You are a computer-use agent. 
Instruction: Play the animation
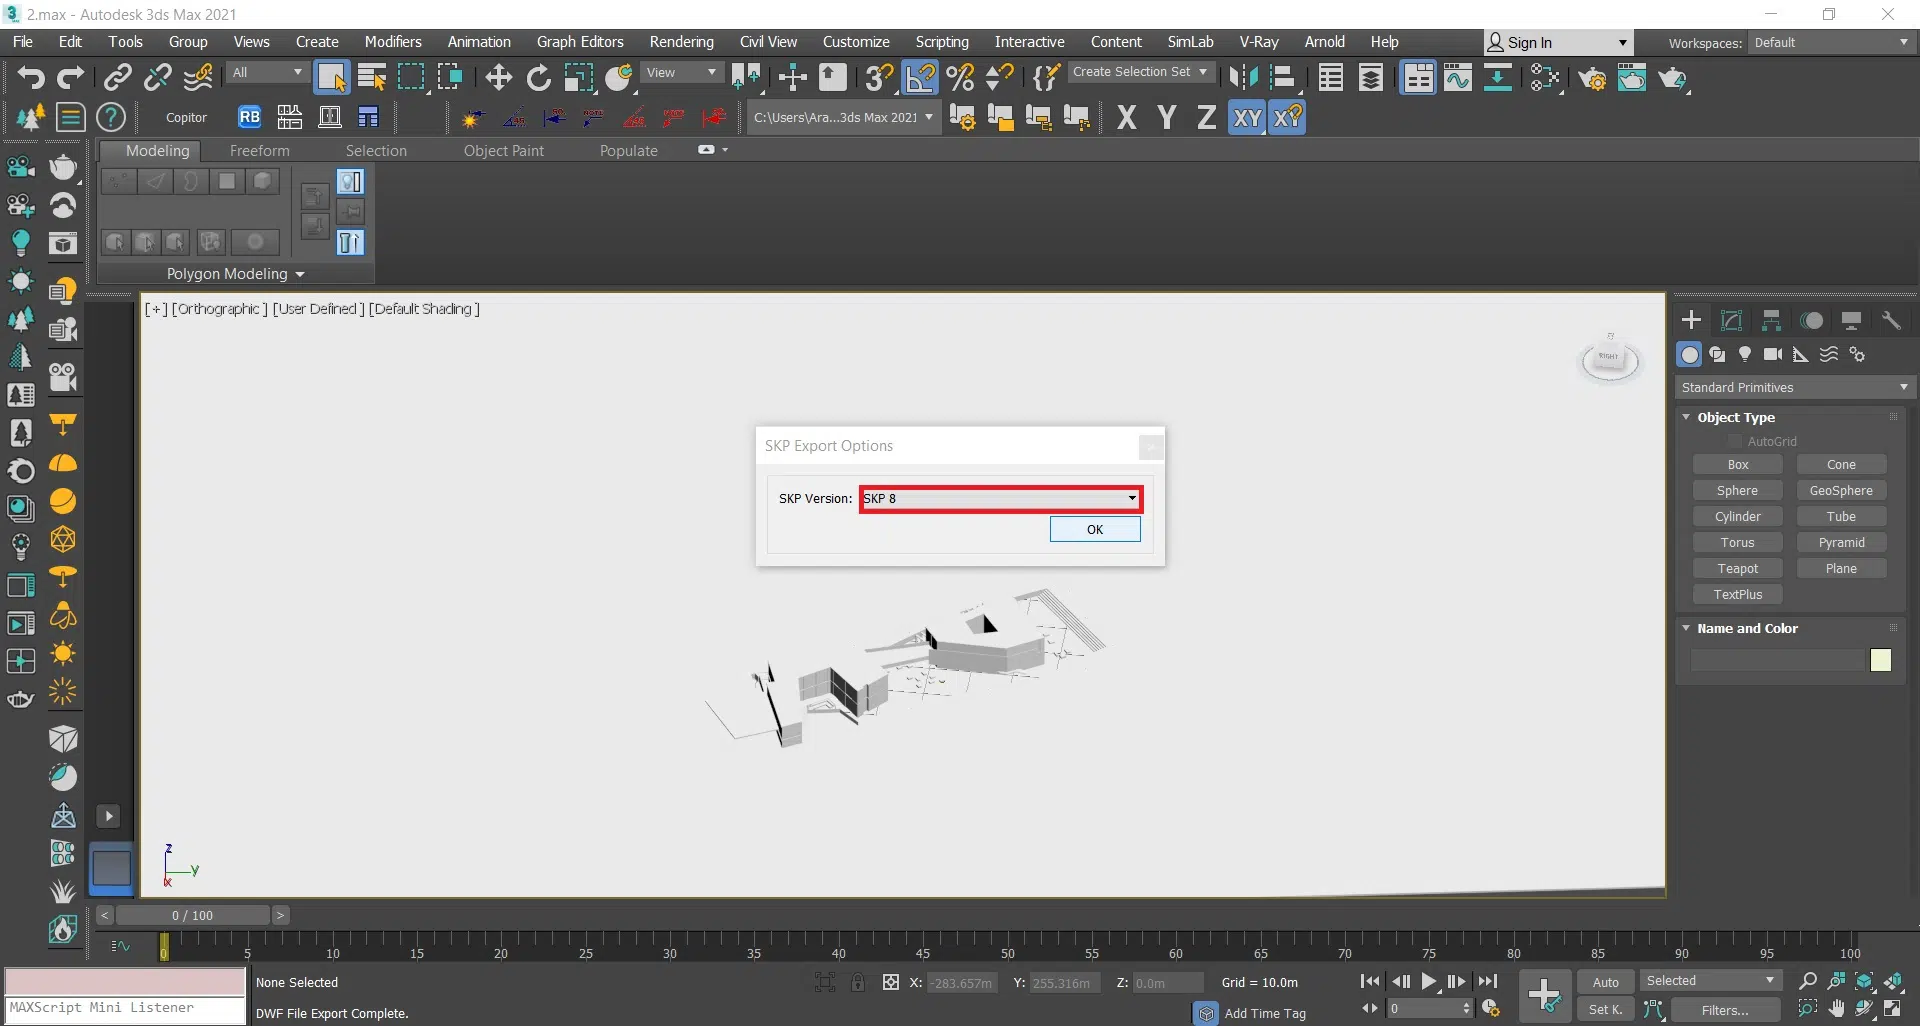pos(1429,982)
